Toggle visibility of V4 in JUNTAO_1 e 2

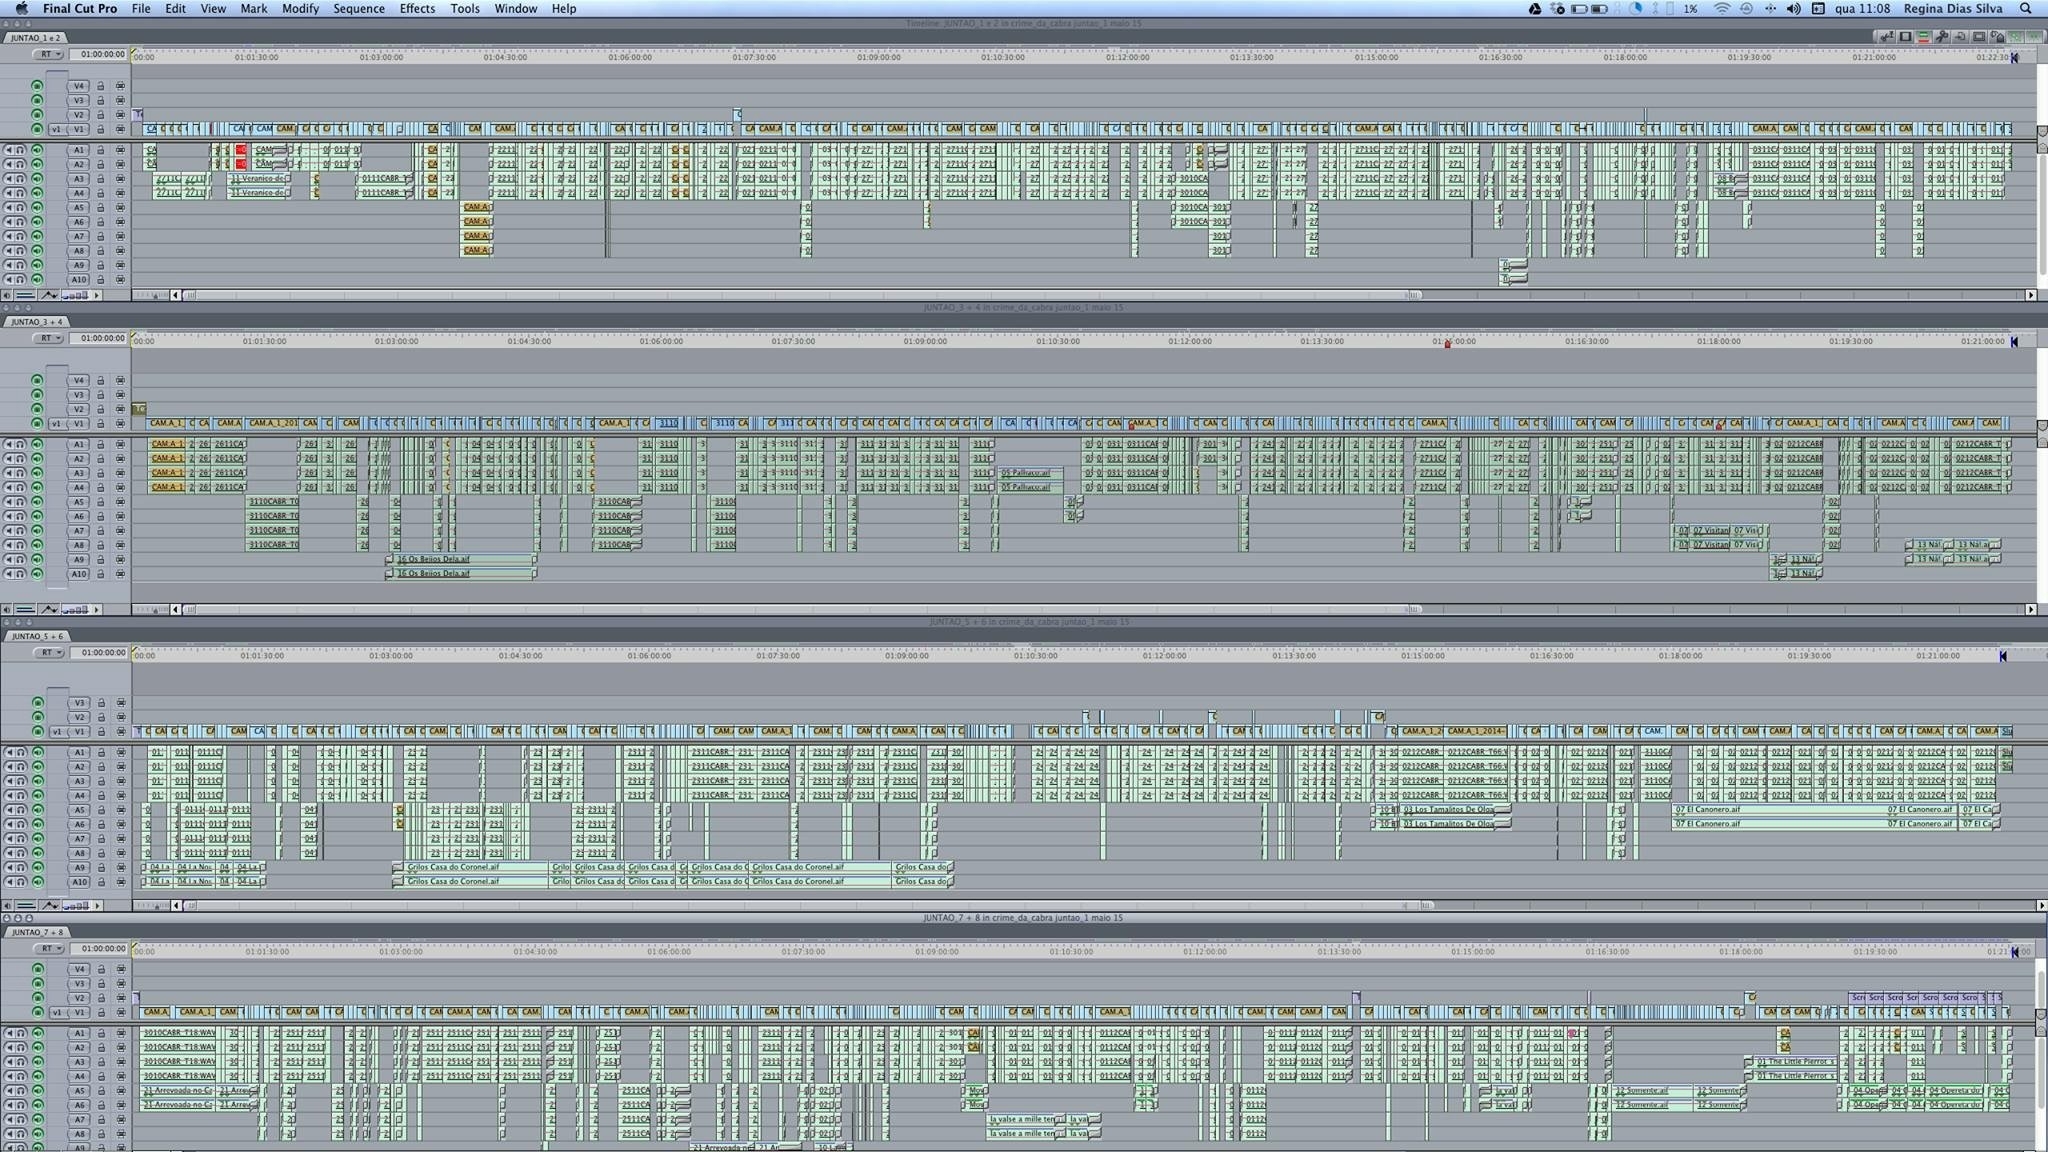click(37, 86)
